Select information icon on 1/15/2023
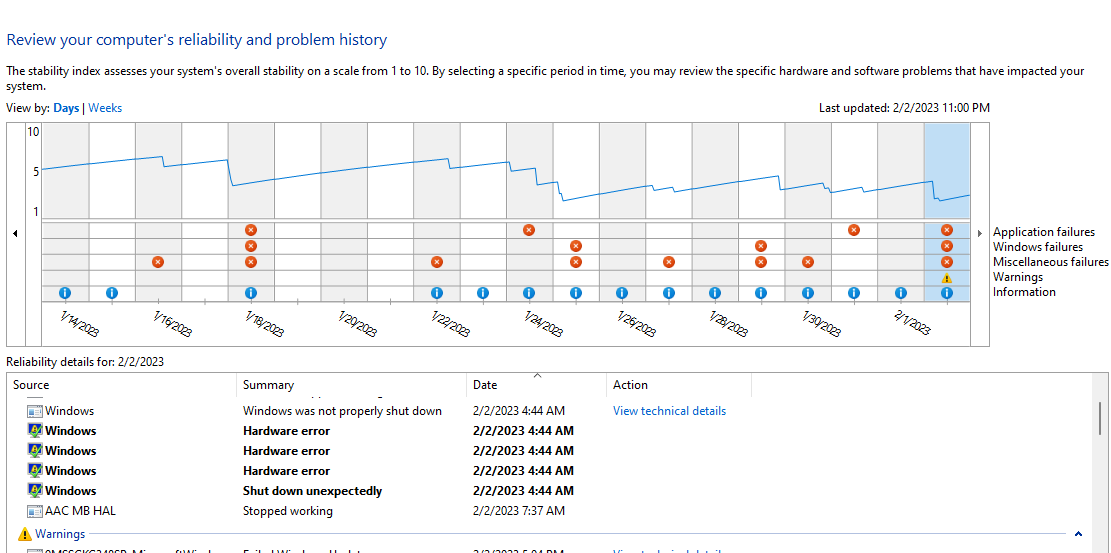The height and width of the screenshot is (553, 1111). (x=111, y=293)
